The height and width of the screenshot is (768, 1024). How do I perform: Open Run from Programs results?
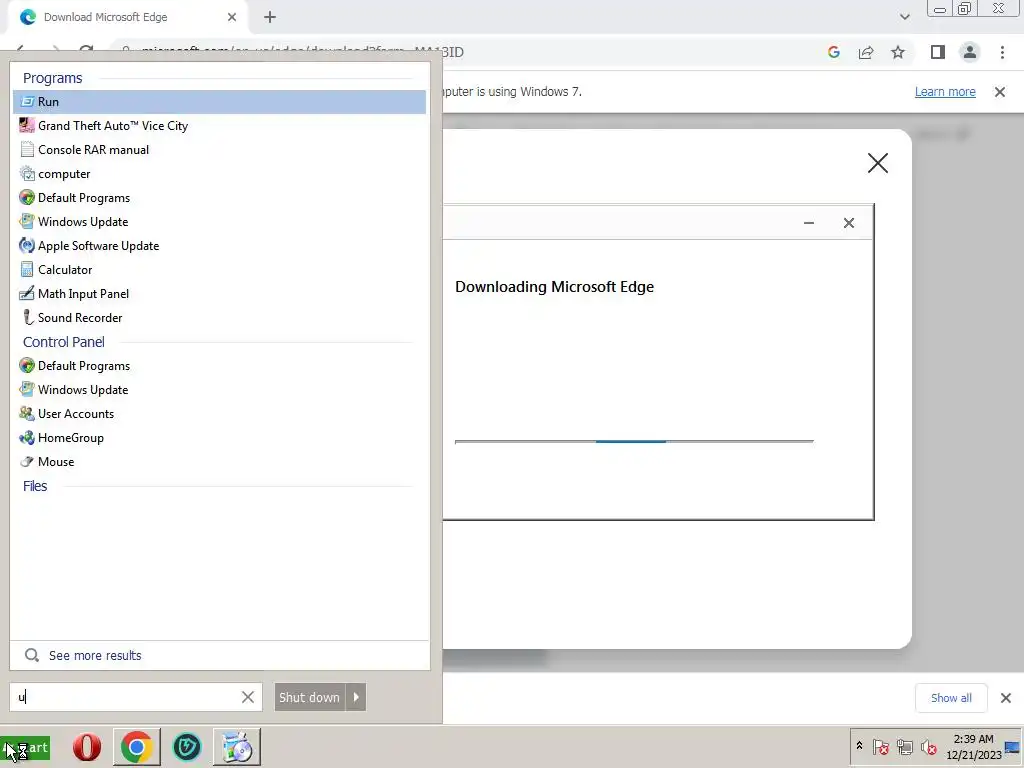219,102
